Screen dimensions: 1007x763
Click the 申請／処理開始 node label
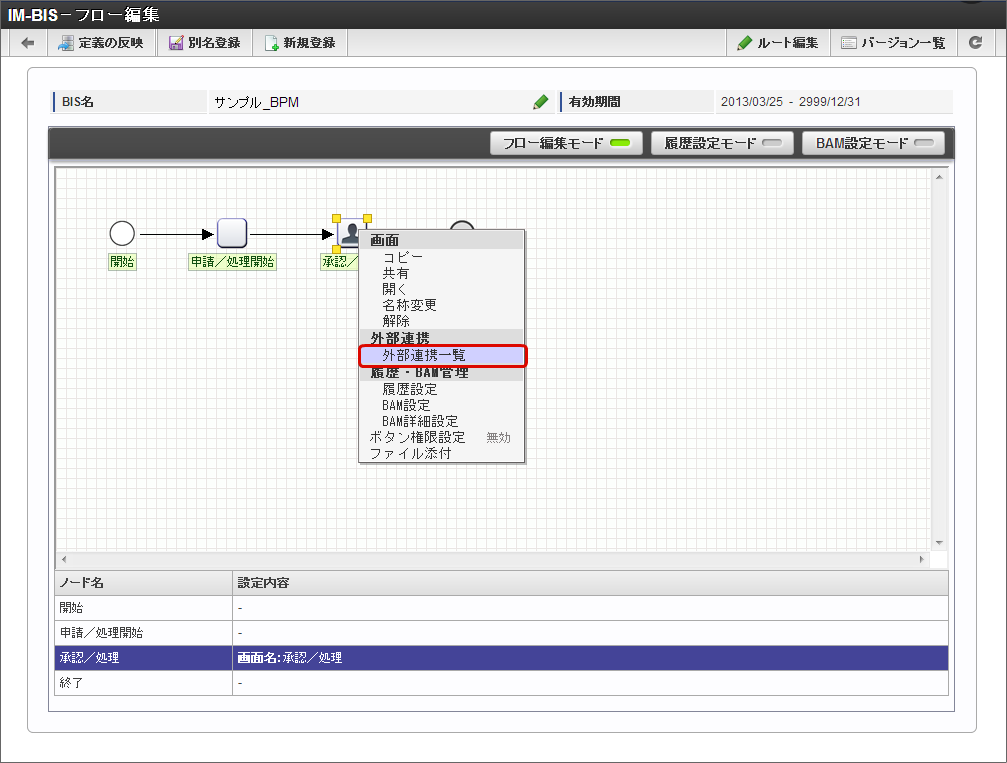pos(232,261)
